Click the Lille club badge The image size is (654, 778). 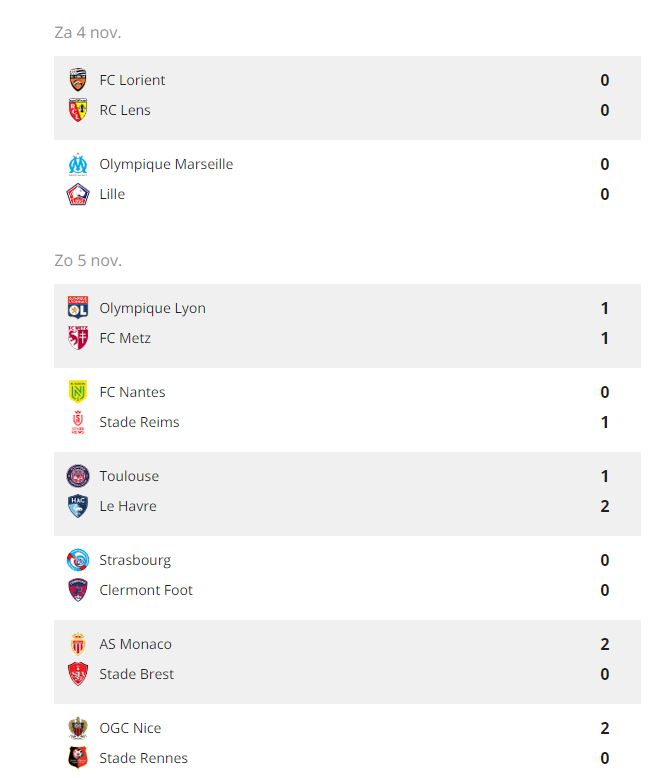pyautogui.click(x=78, y=194)
